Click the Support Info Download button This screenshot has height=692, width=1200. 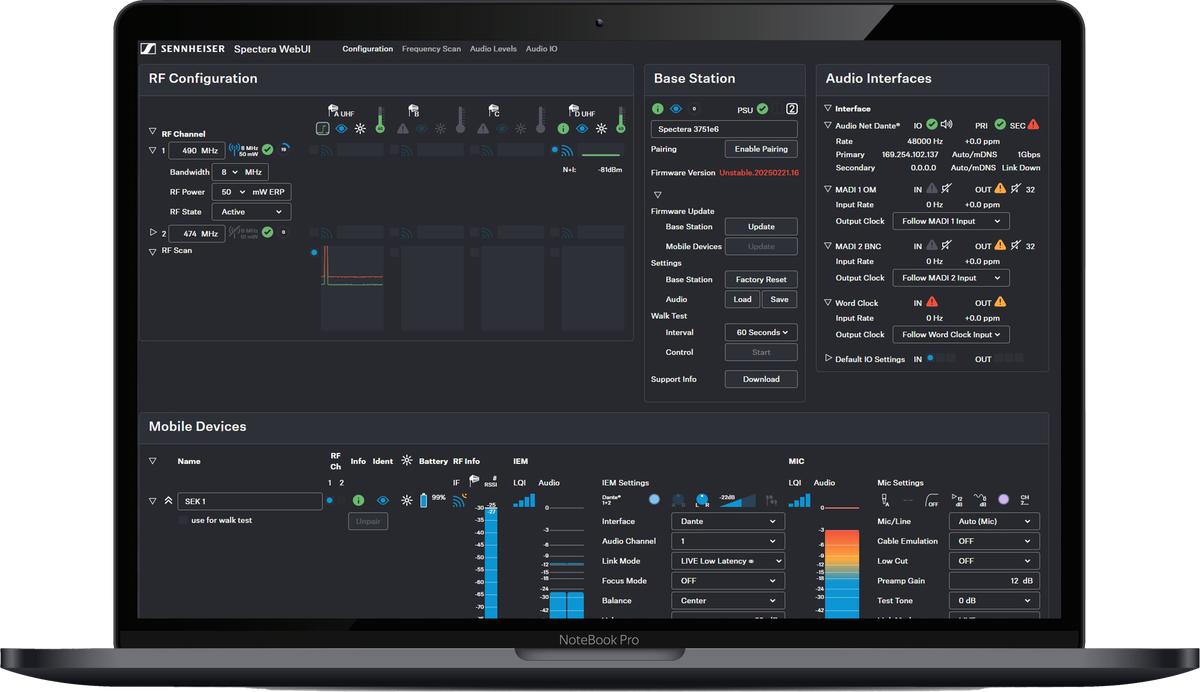point(761,379)
